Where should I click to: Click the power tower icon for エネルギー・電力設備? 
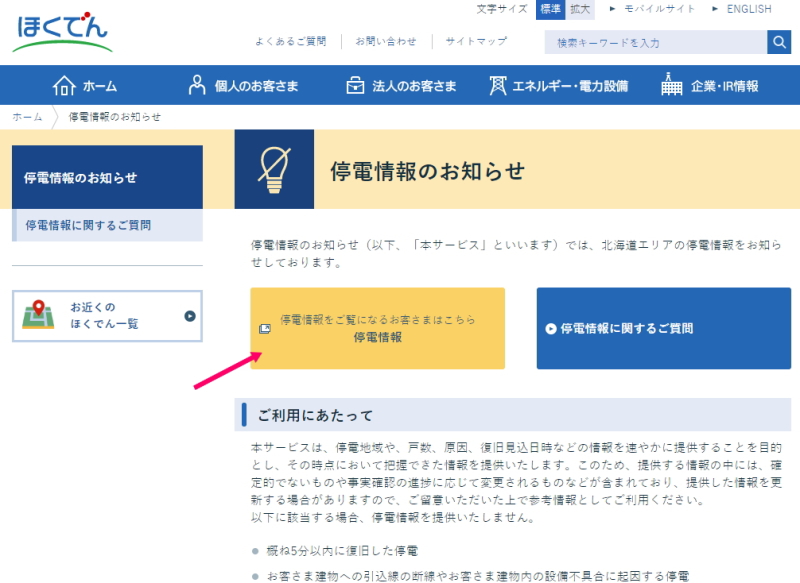pos(497,86)
